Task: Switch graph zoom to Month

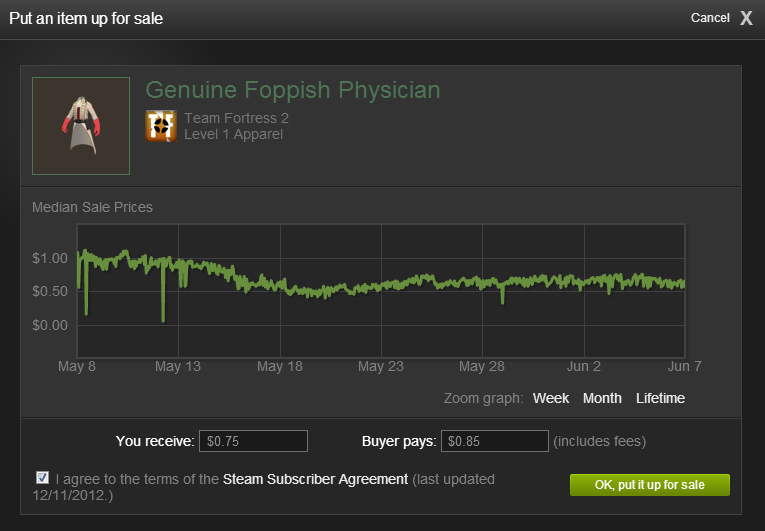Action: [x=602, y=398]
